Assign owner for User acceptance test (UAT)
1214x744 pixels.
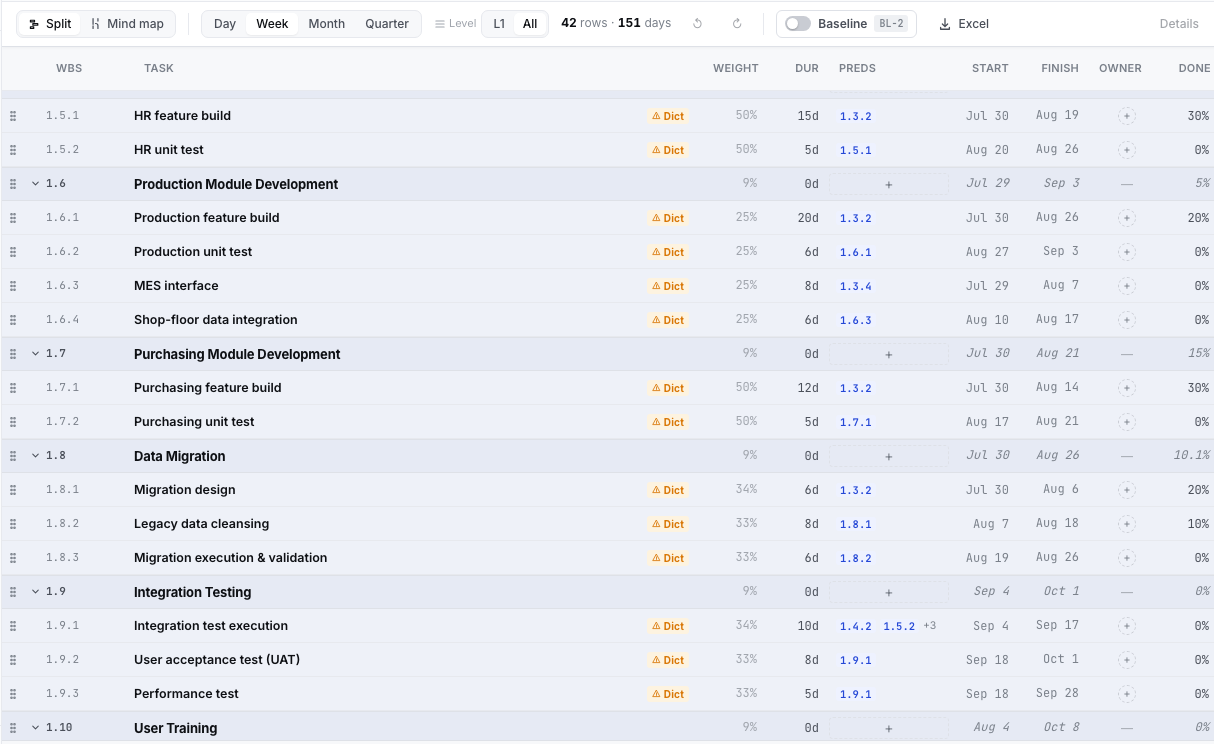1127,660
